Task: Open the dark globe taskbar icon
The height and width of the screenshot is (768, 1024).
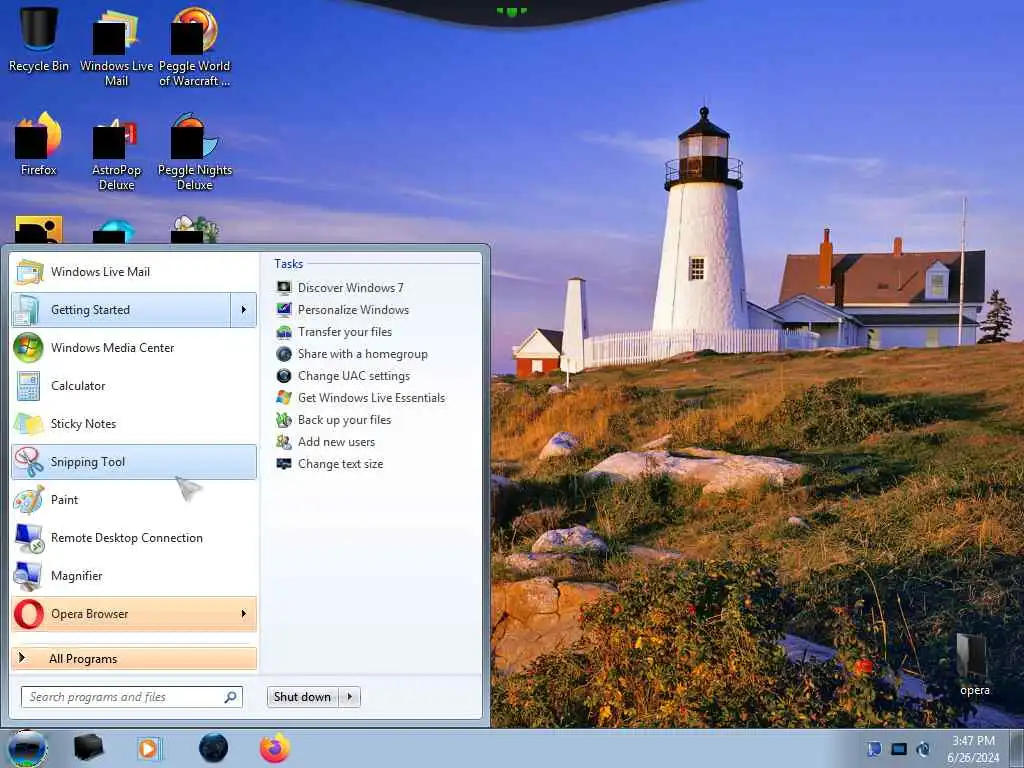Action: [213, 748]
